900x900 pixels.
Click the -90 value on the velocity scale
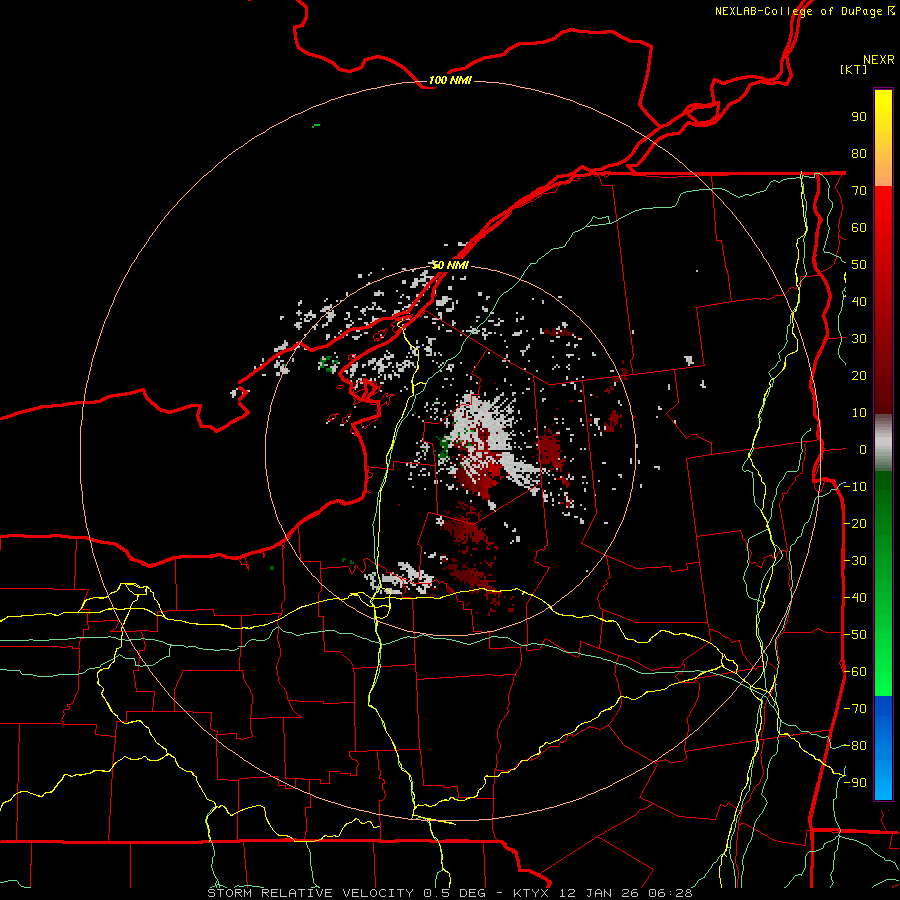click(855, 783)
